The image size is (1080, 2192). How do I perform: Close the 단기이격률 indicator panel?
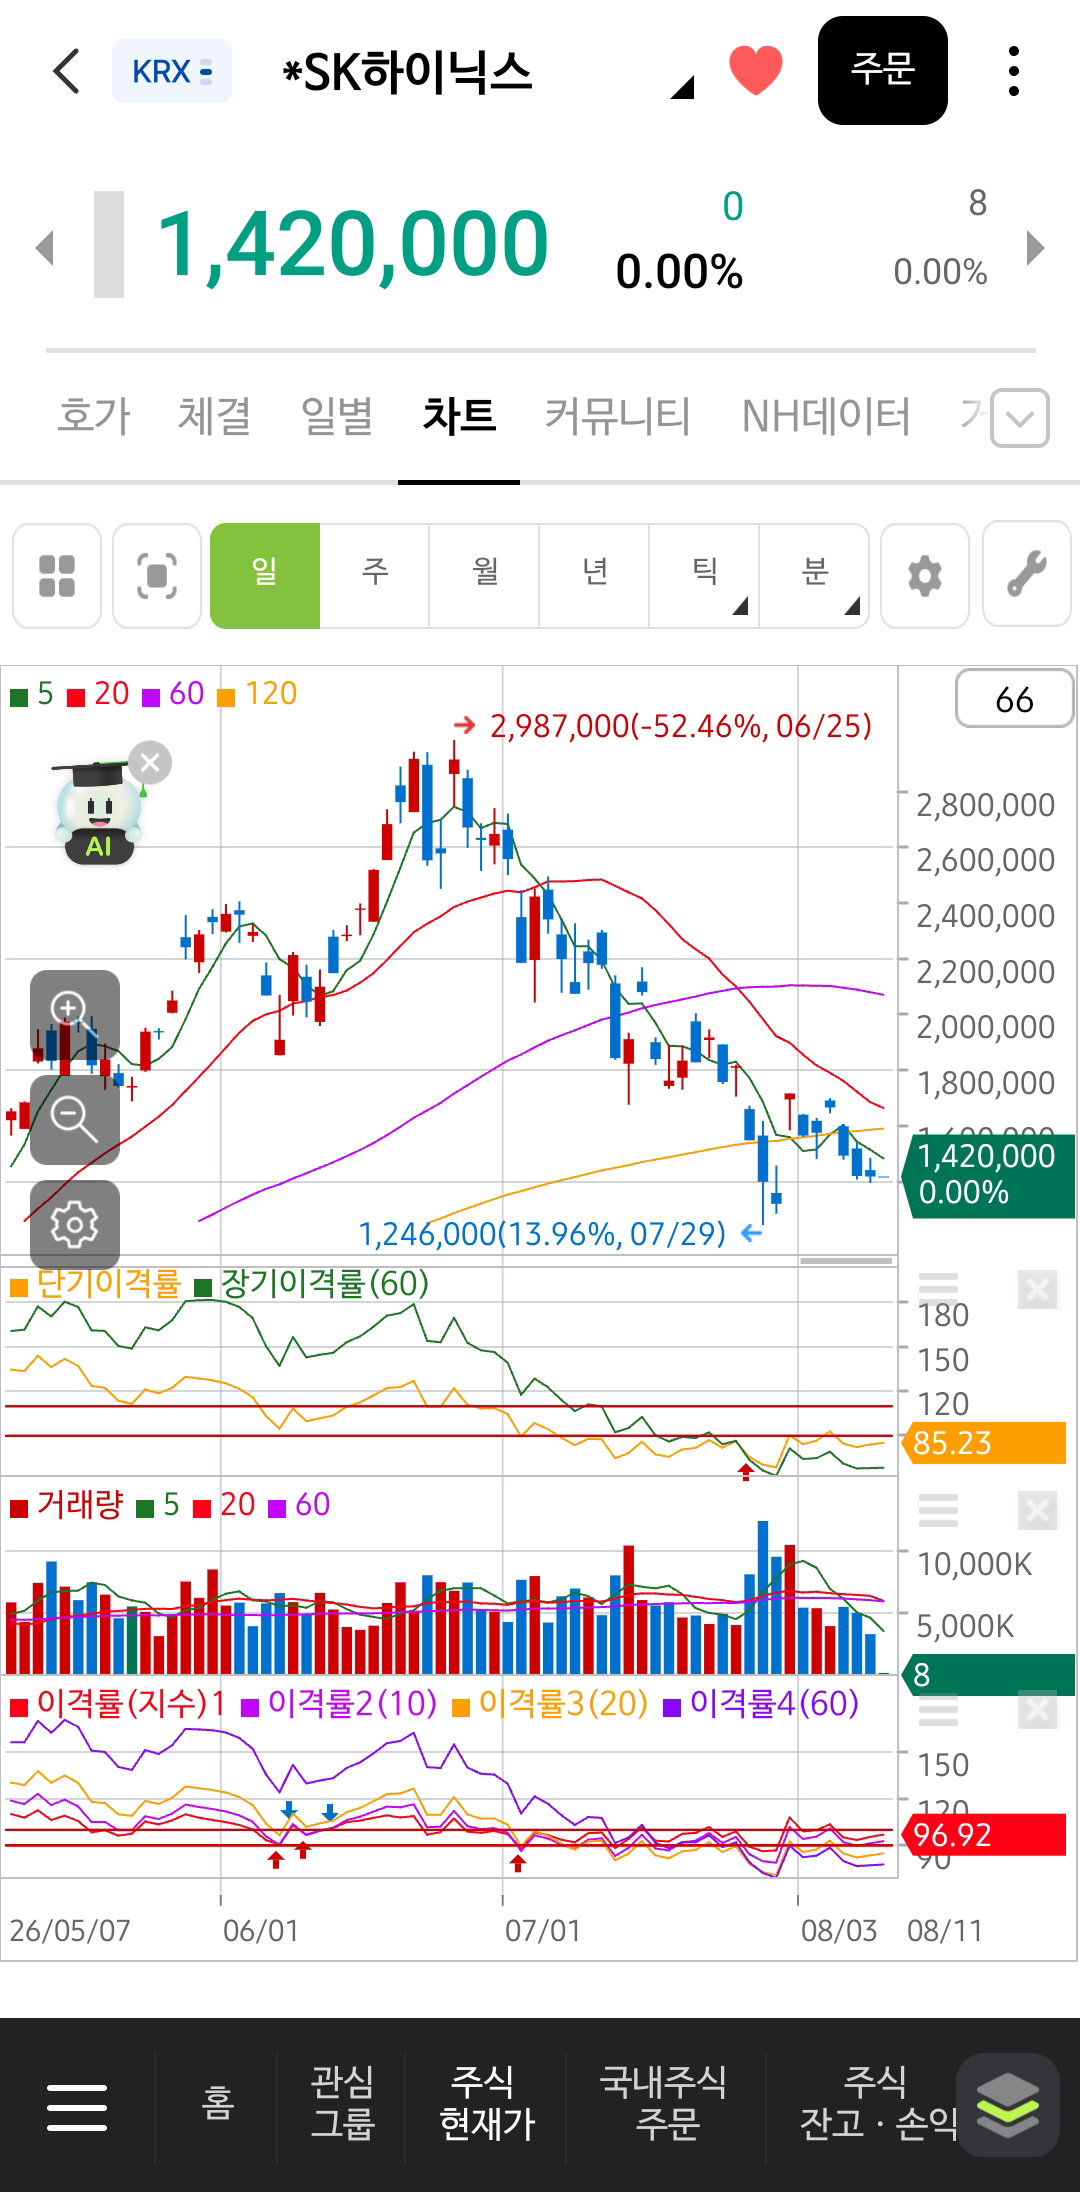click(x=1037, y=1290)
